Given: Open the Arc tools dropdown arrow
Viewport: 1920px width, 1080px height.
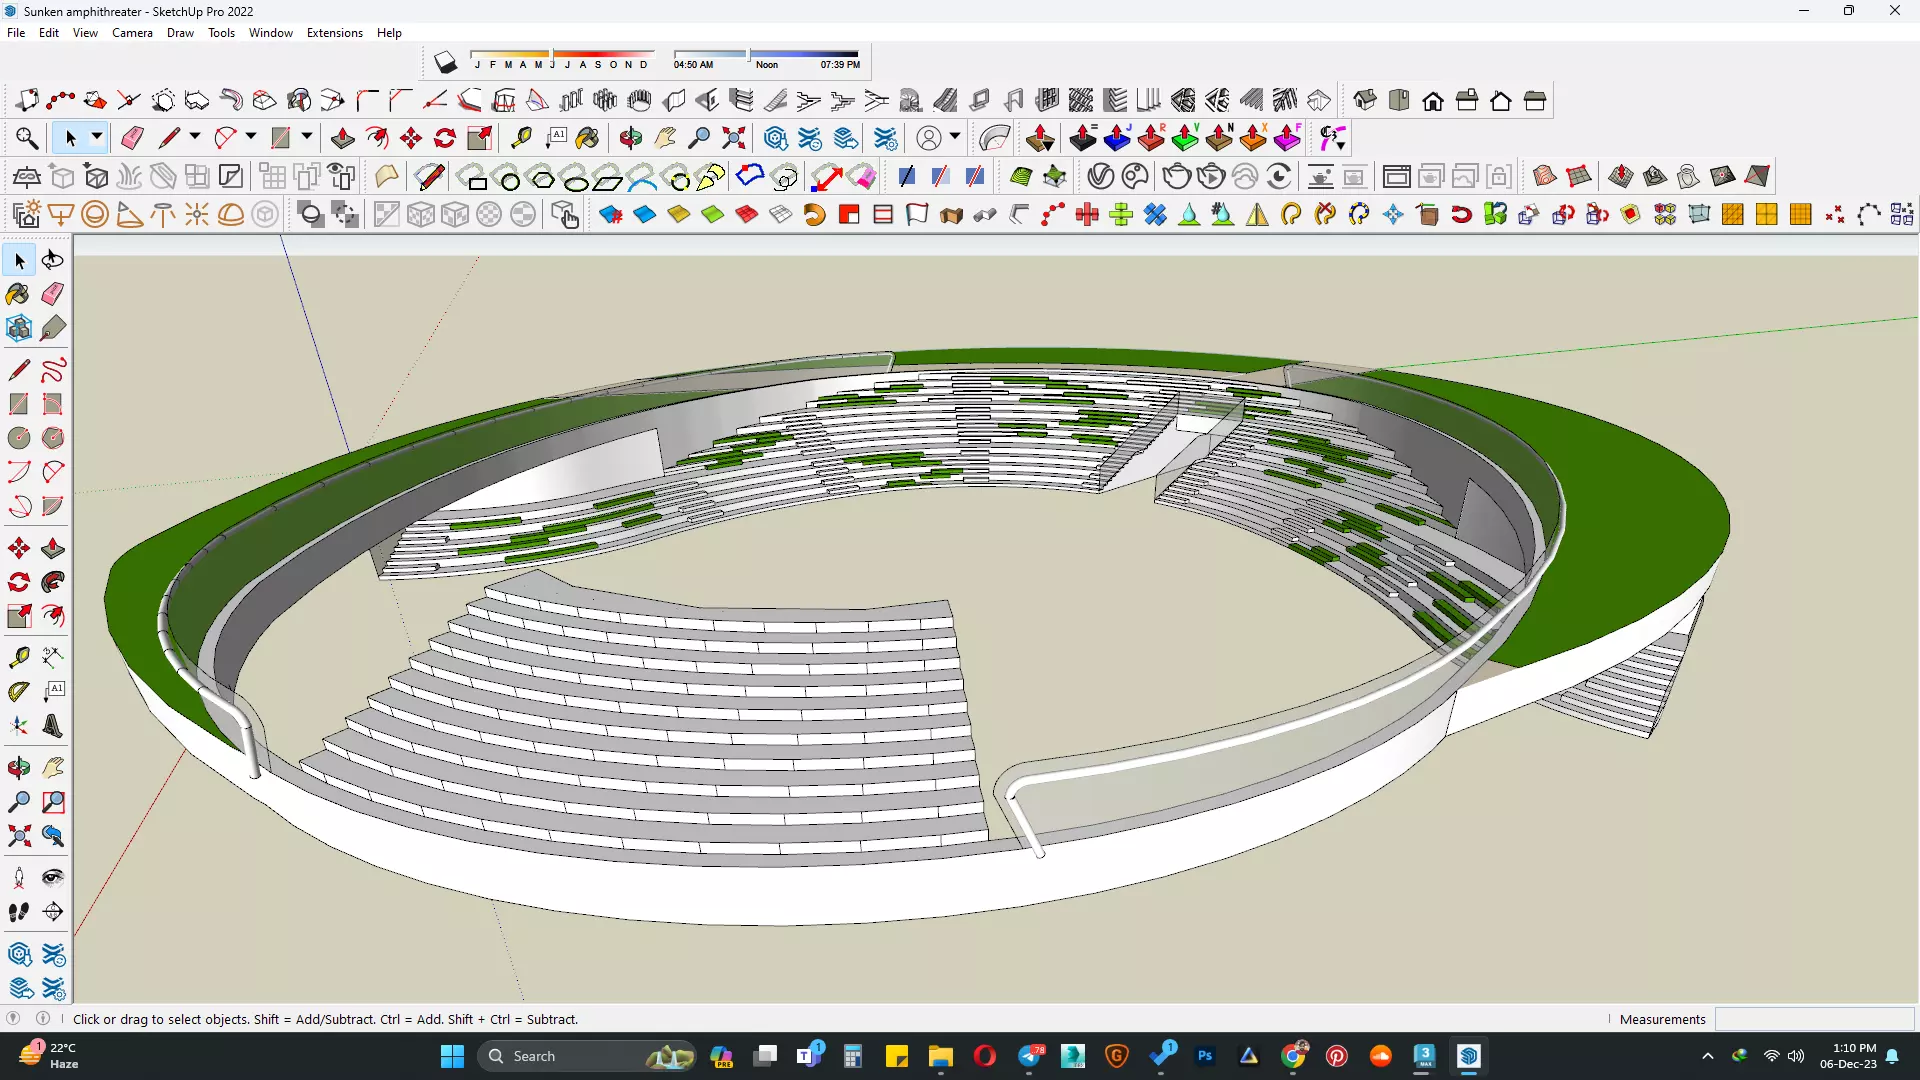Looking at the screenshot, I should click(x=250, y=137).
